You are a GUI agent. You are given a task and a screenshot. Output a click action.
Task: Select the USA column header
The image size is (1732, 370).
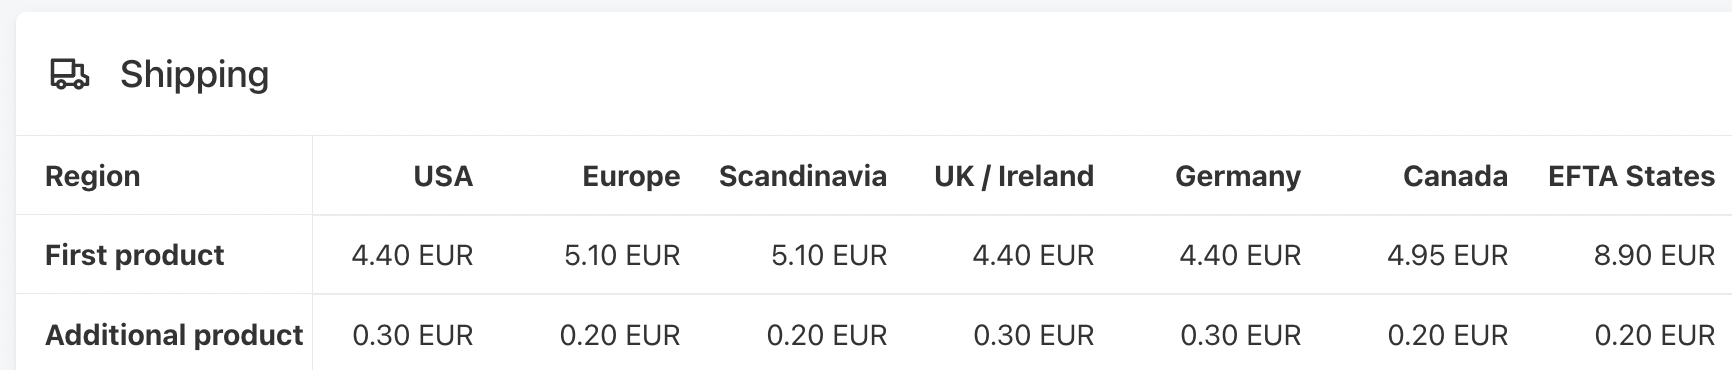[443, 176]
